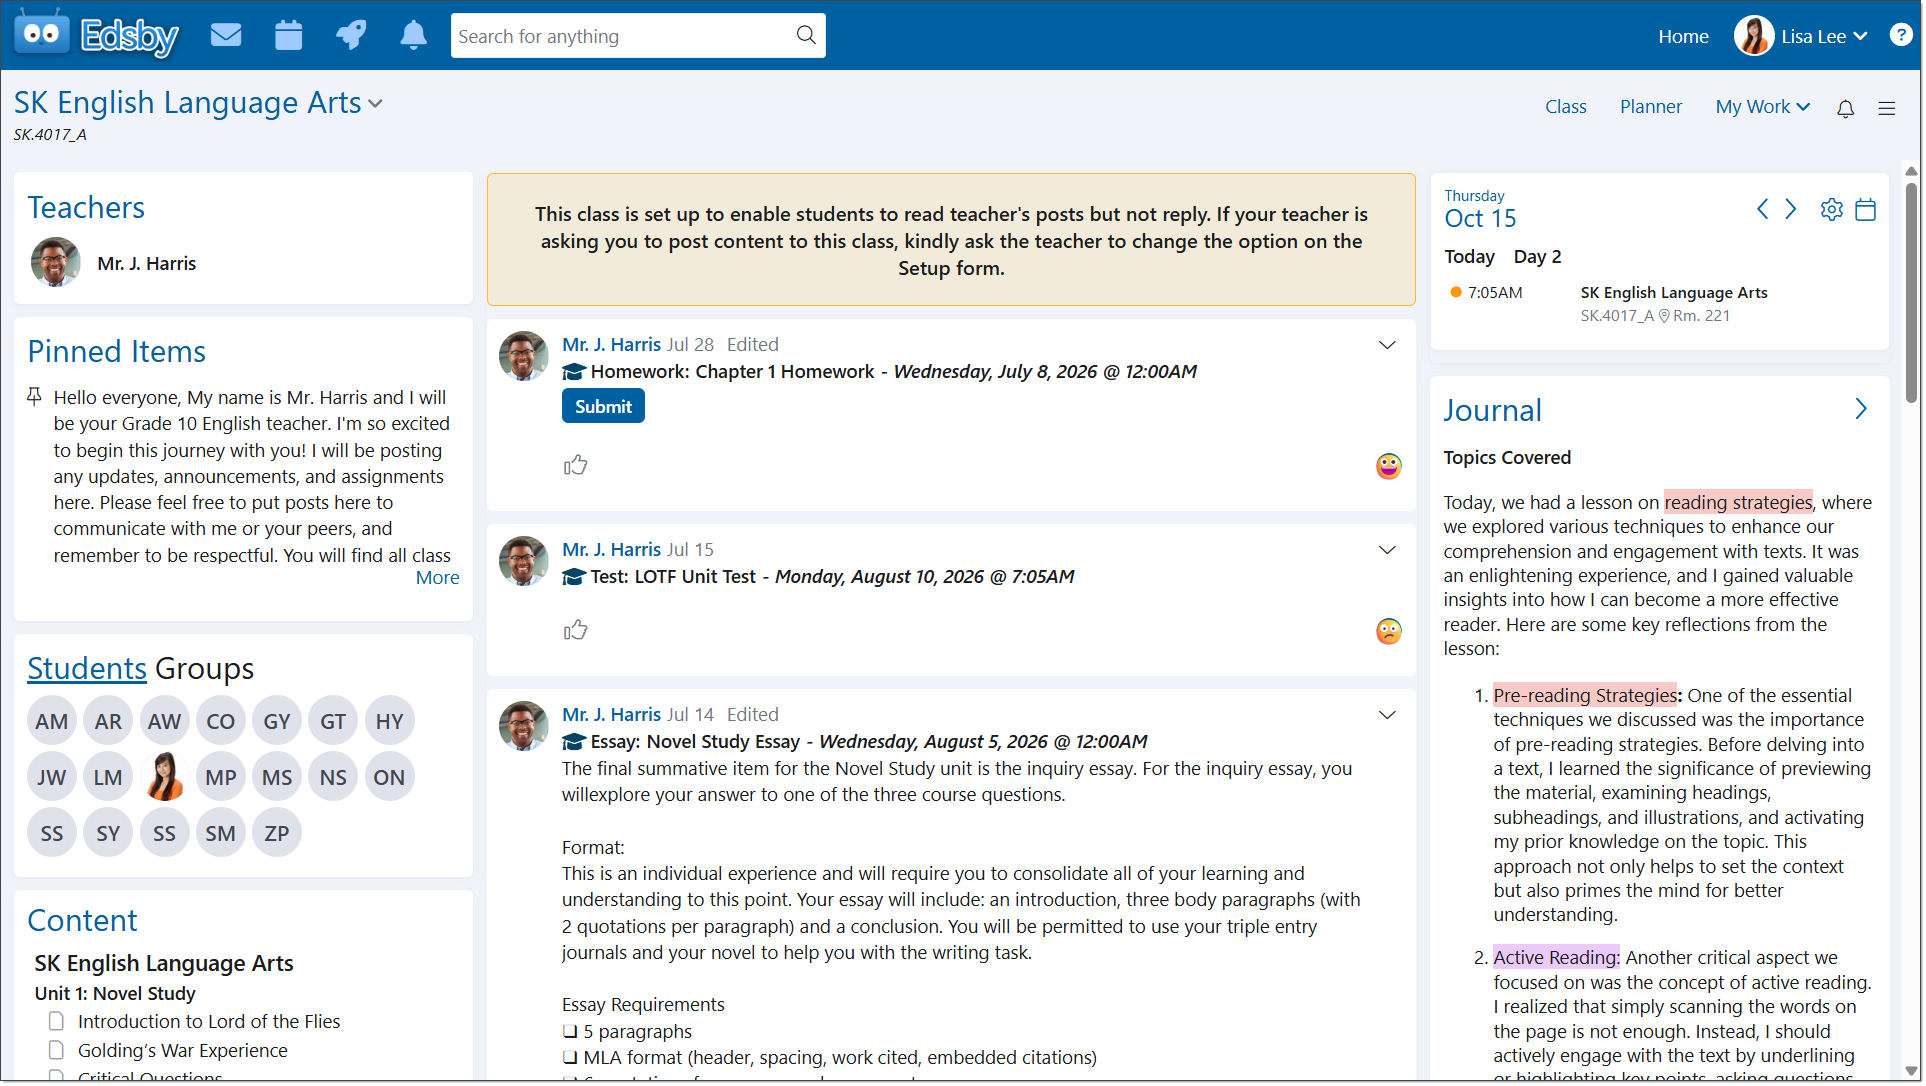Open Mr. J. Harris teacher profile
The width and height of the screenshot is (1926, 1086).
[146, 263]
